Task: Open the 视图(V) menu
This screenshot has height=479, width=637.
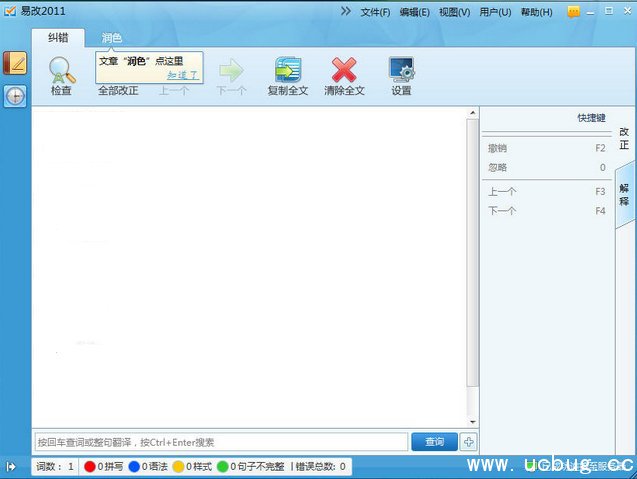Action: pyautogui.click(x=454, y=12)
